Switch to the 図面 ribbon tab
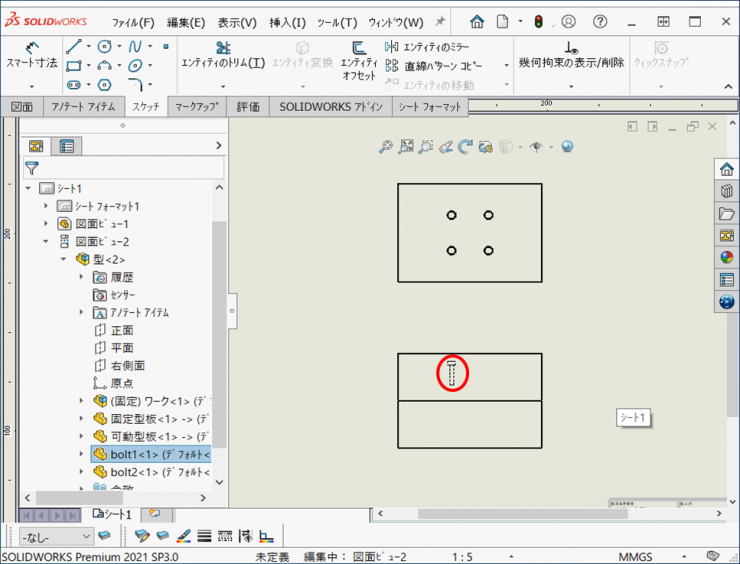Viewport: 740px width, 564px height. click(x=22, y=107)
